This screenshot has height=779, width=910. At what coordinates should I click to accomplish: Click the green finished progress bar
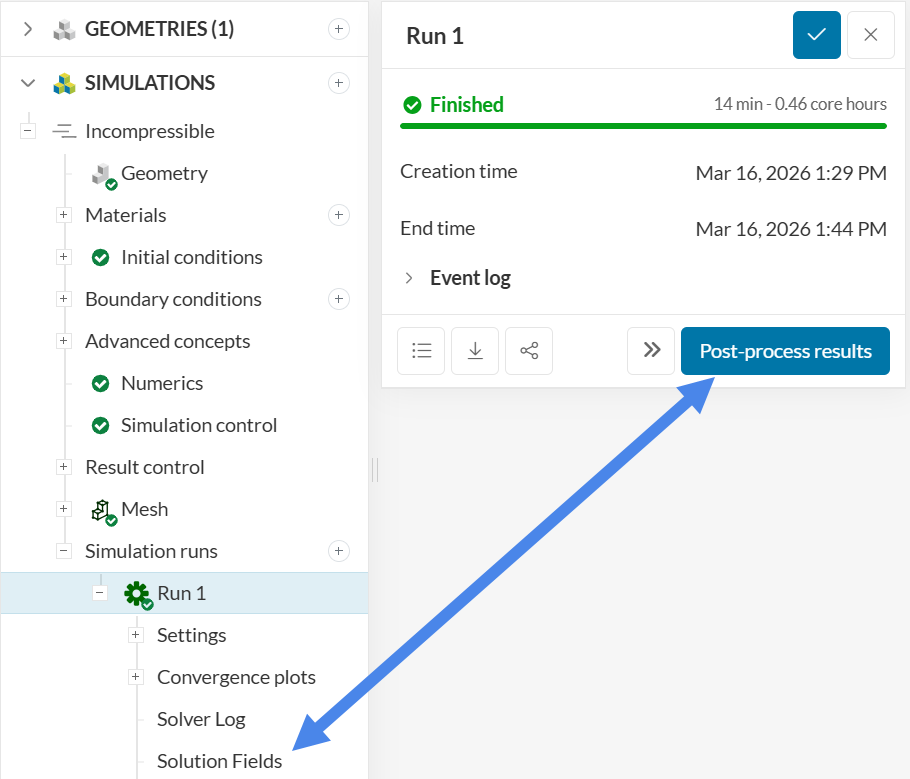[643, 126]
